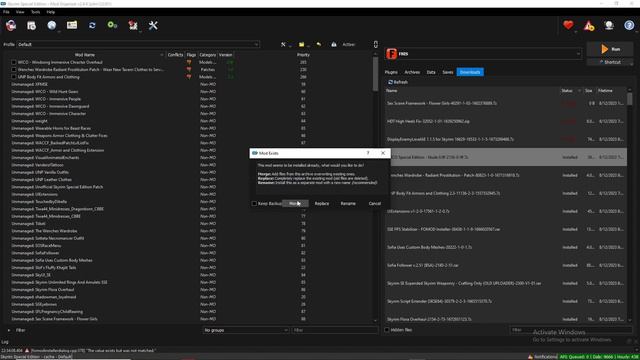Click the Mod Exists dialog help question mark

pyautogui.click(x=368, y=153)
